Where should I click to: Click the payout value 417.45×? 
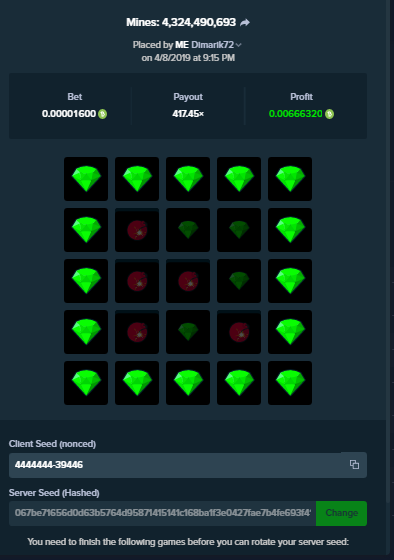[188, 114]
